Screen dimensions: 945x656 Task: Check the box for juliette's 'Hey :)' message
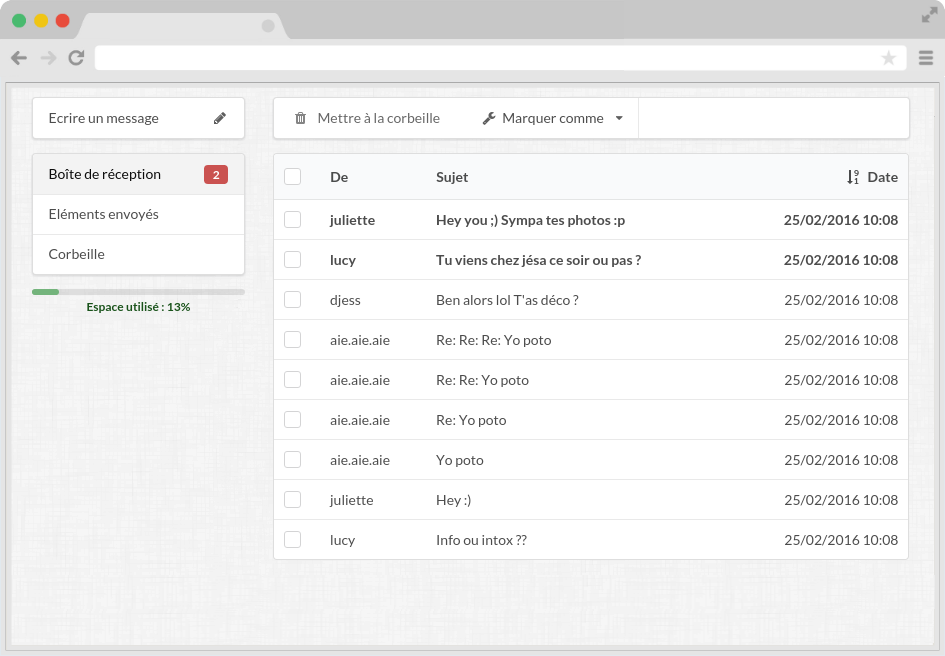point(292,499)
